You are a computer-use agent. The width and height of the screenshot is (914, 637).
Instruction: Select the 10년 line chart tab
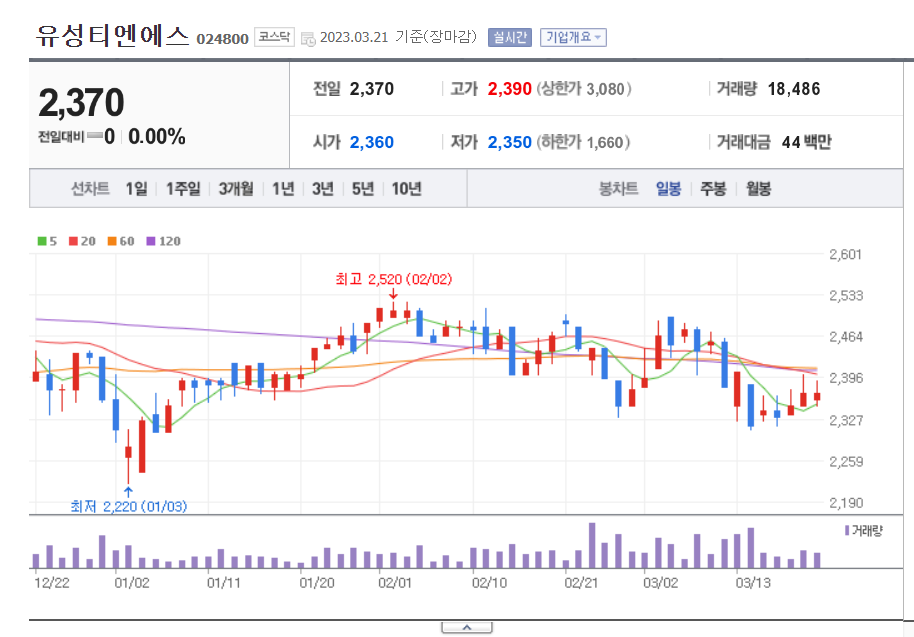[406, 189]
